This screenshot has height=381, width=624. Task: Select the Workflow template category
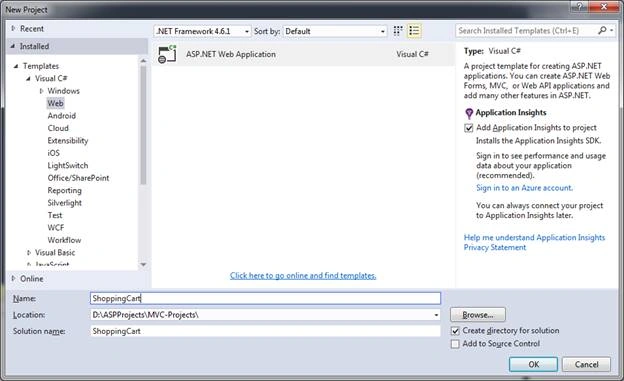tap(64, 240)
